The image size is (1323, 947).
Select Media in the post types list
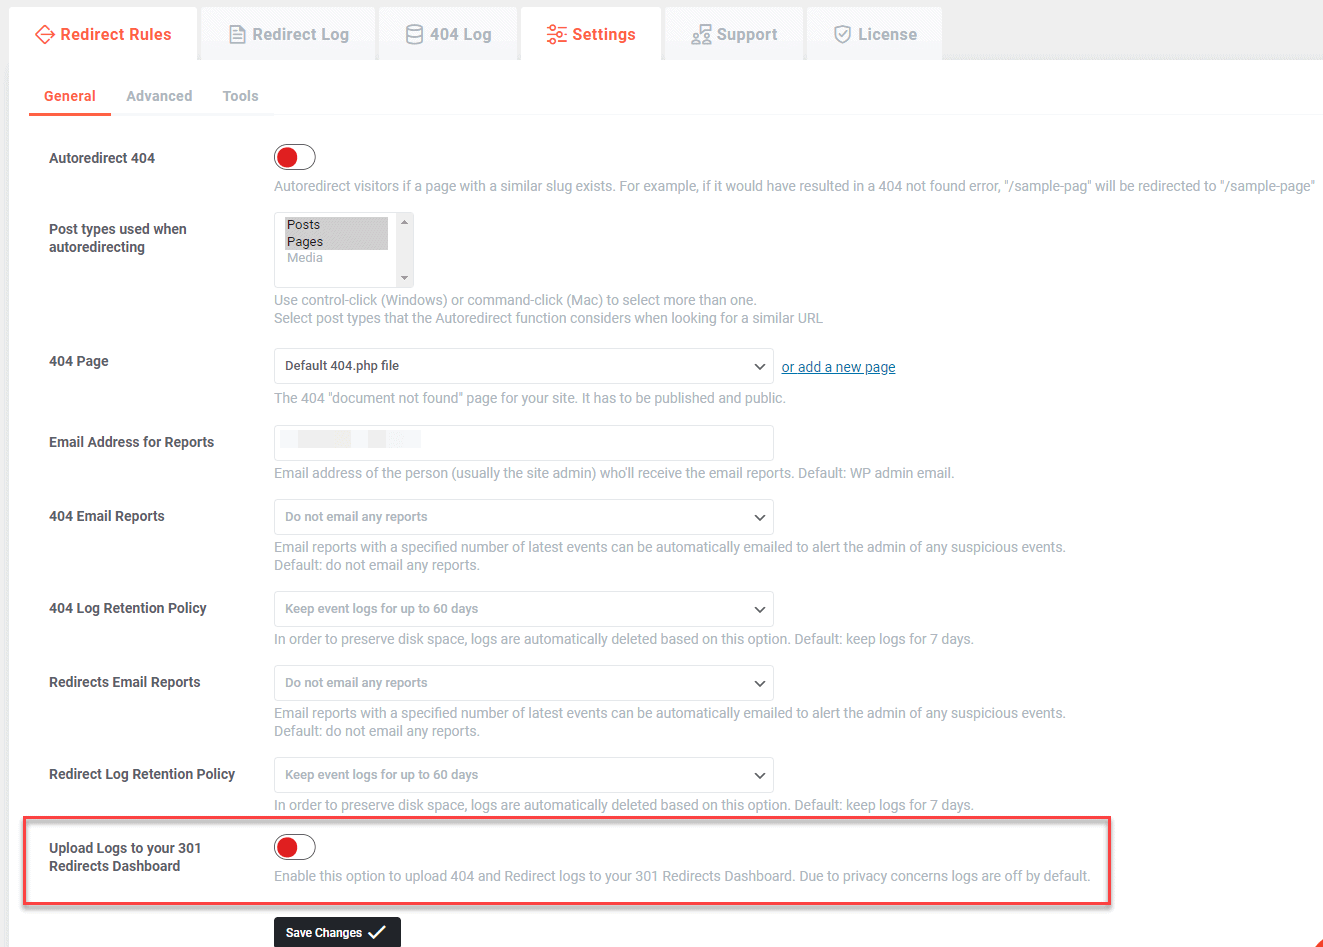pyautogui.click(x=305, y=257)
